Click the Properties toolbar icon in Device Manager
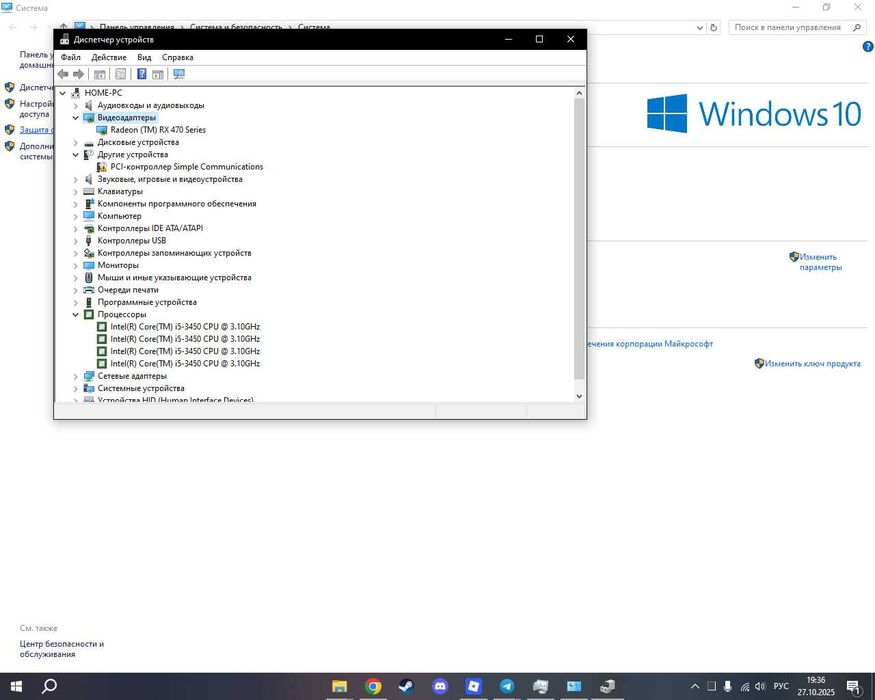Viewport: 875px width, 700px height. (121, 74)
